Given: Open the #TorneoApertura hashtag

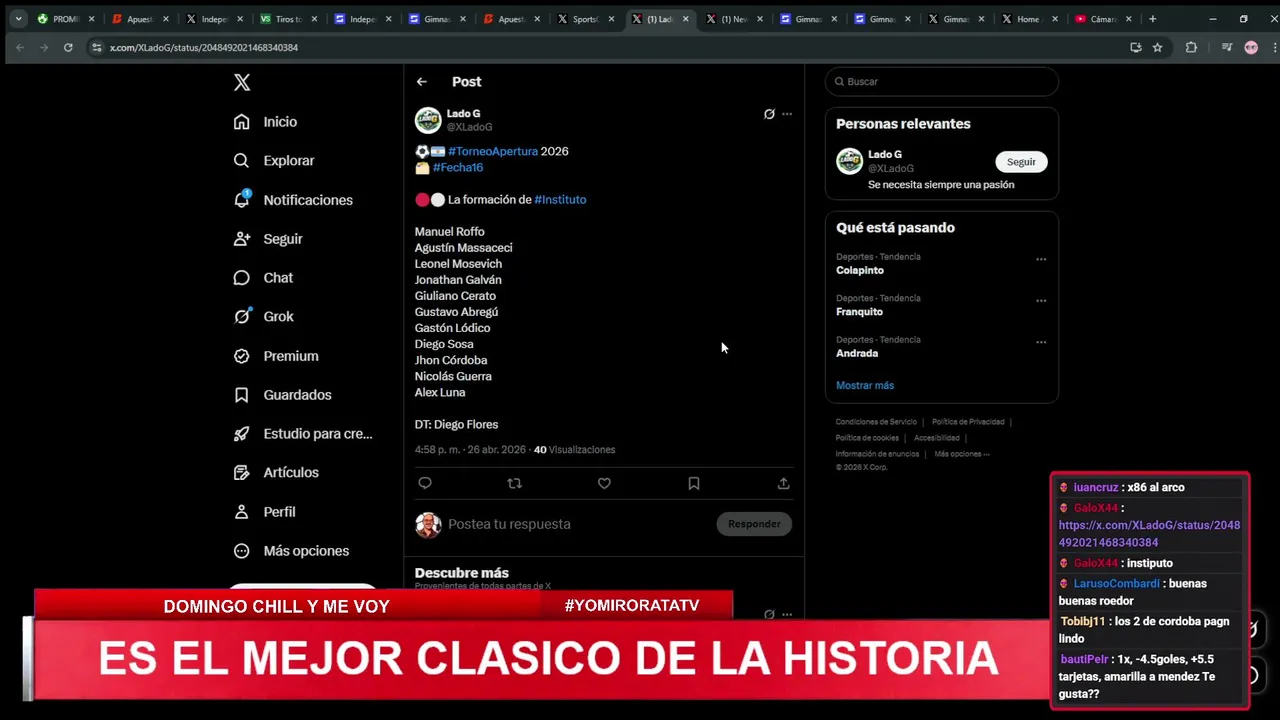Looking at the screenshot, I should point(493,152).
